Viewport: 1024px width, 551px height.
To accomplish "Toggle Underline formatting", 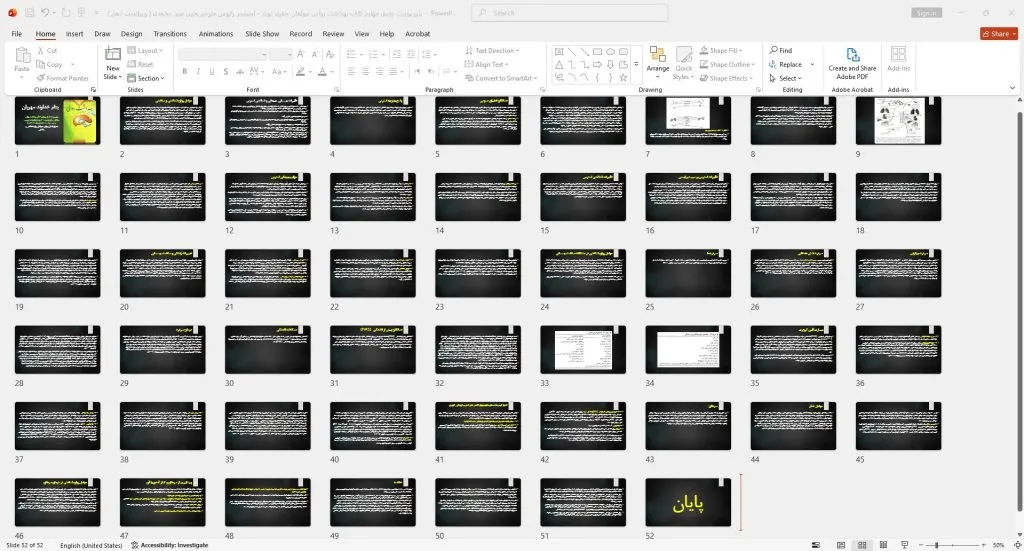I will (212, 71).
